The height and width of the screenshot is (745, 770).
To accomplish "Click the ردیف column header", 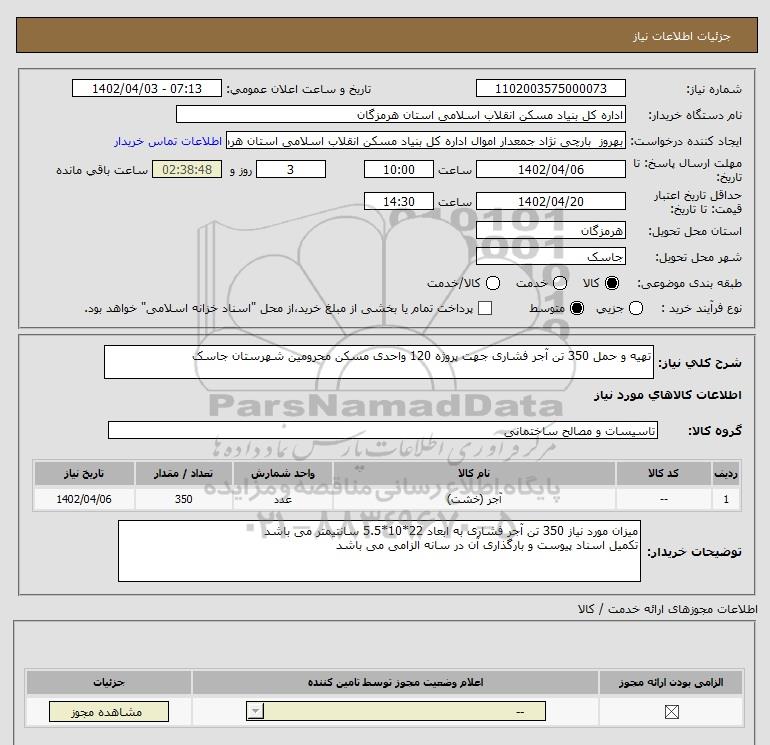I will 726,473.
